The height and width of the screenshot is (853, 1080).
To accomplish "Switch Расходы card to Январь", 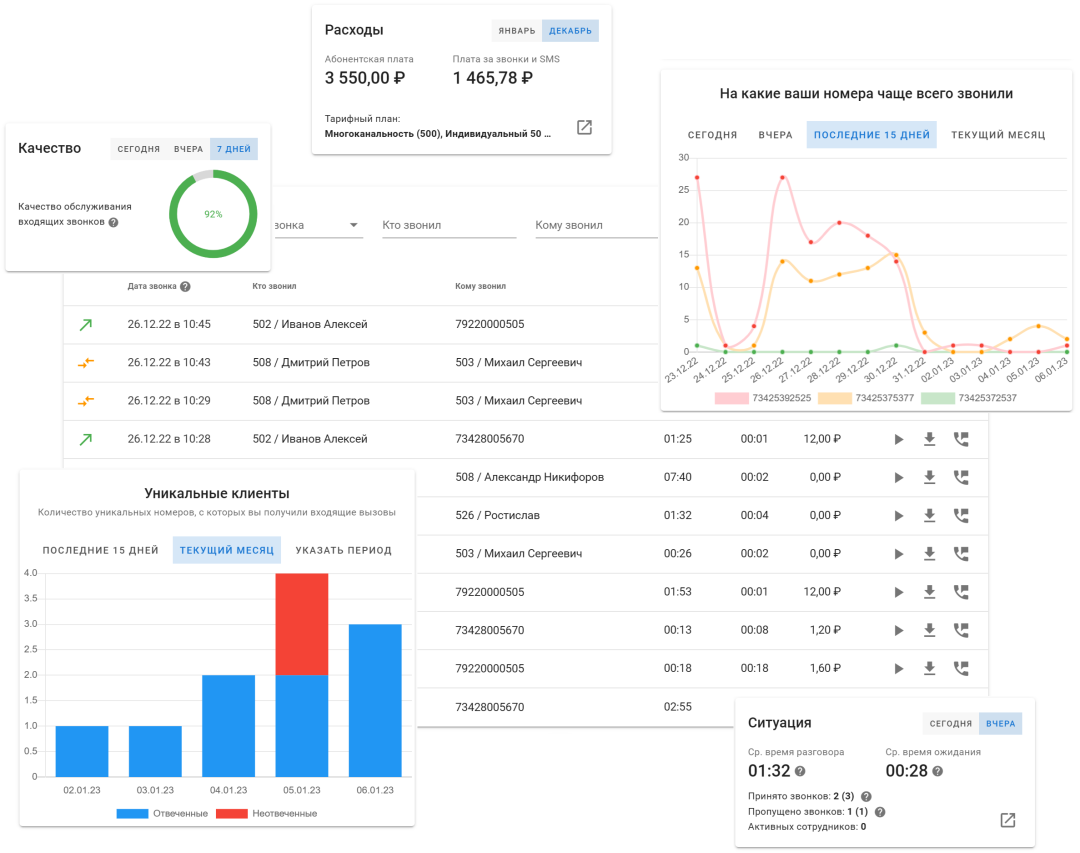I will (x=517, y=31).
